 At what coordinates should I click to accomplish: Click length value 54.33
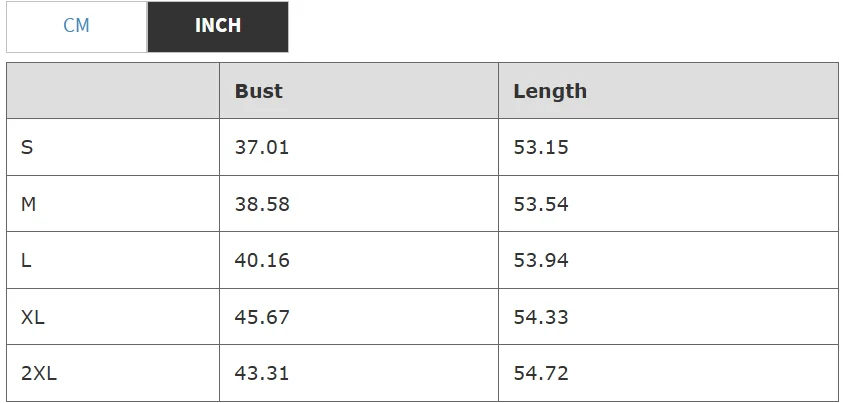point(541,317)
